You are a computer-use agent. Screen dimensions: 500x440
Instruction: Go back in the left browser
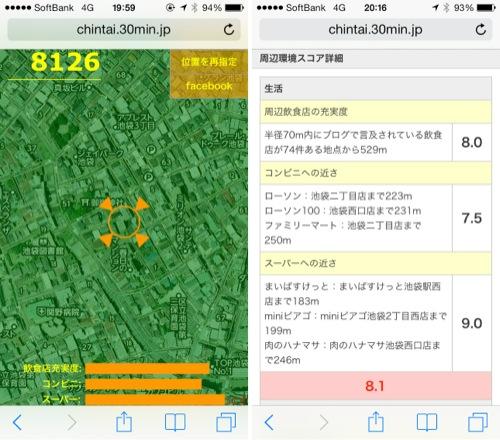[x=17, y=423]
